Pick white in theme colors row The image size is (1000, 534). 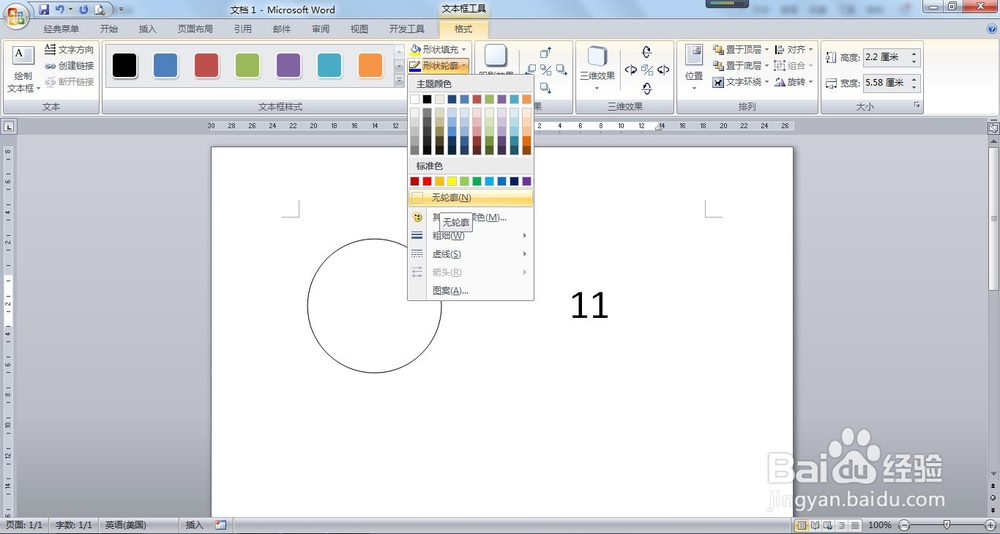[415, 99]
